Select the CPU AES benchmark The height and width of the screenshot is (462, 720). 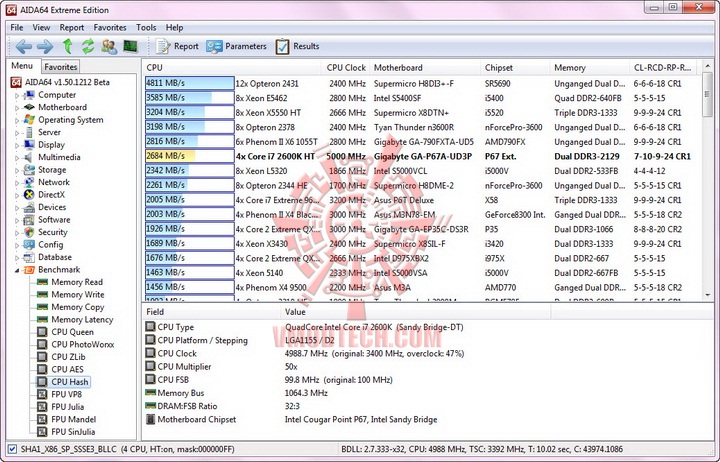coord(67,369)
